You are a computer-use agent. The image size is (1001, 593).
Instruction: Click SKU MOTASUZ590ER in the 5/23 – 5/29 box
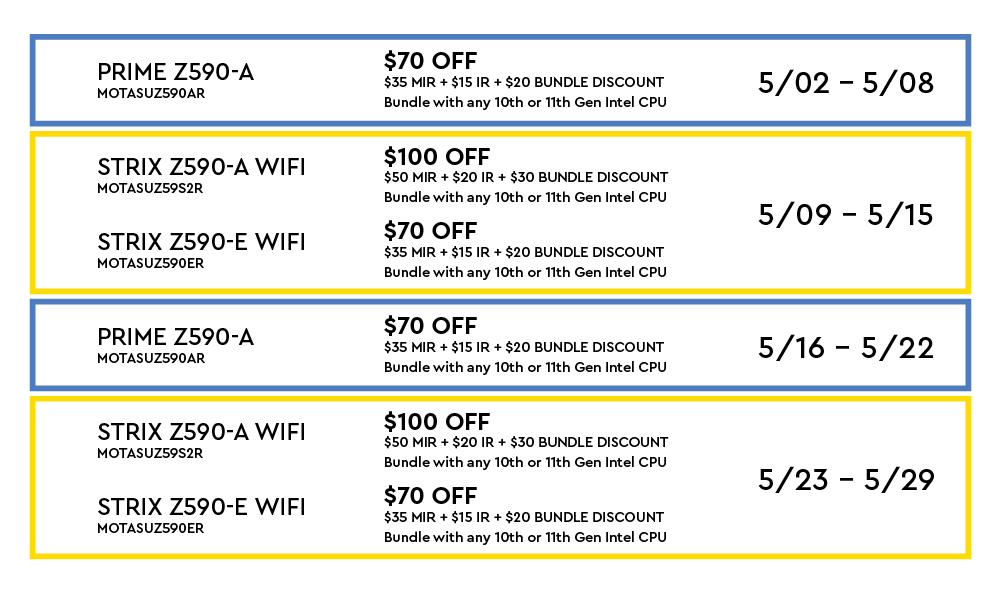(150, 528)
